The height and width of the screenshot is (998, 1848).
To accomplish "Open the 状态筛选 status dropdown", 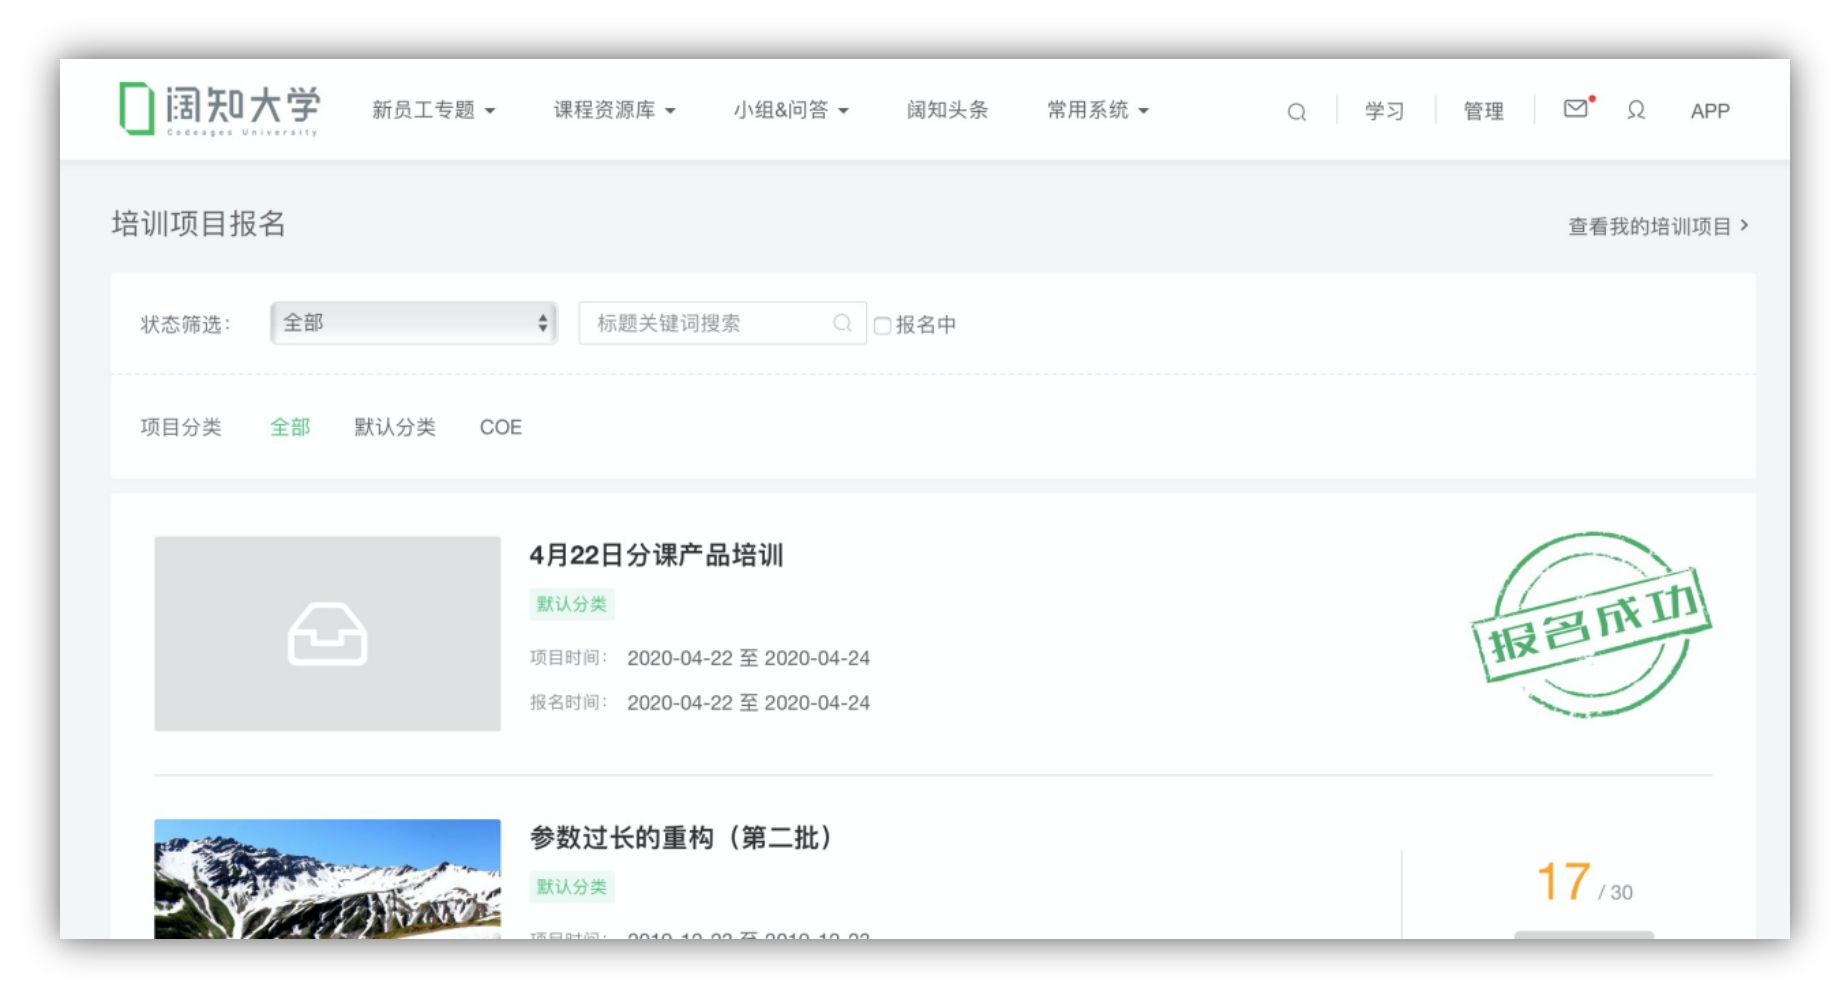I will click(x=413, y=324).
